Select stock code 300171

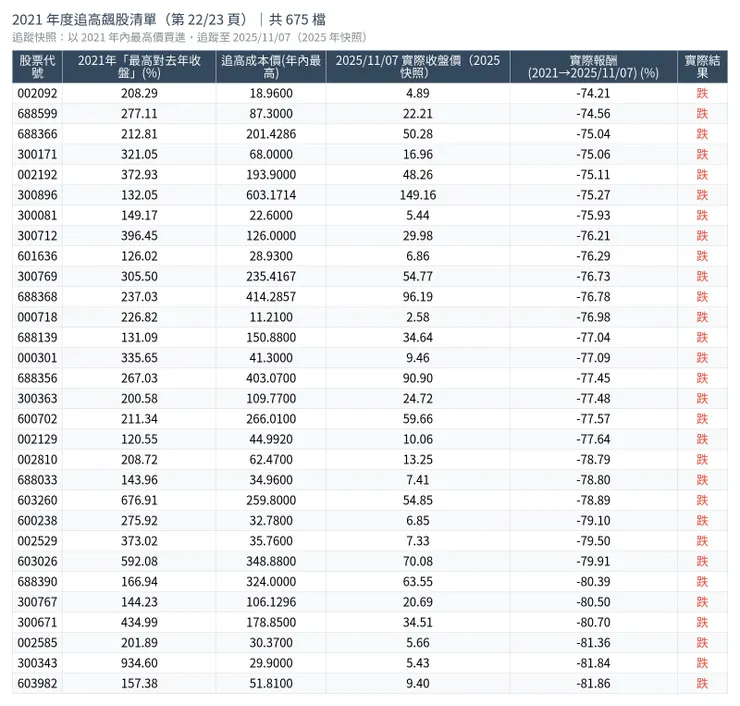tap(37, 154)
